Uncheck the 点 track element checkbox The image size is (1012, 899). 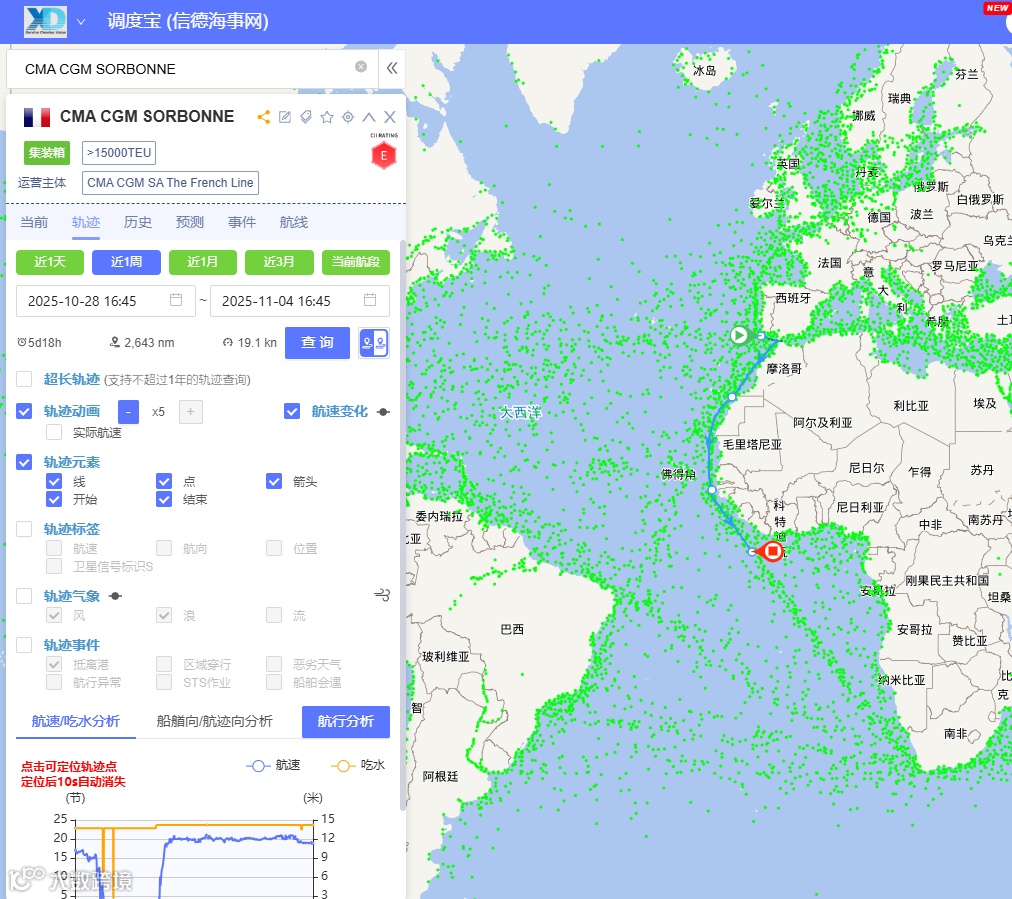click(x=164, y=481)
